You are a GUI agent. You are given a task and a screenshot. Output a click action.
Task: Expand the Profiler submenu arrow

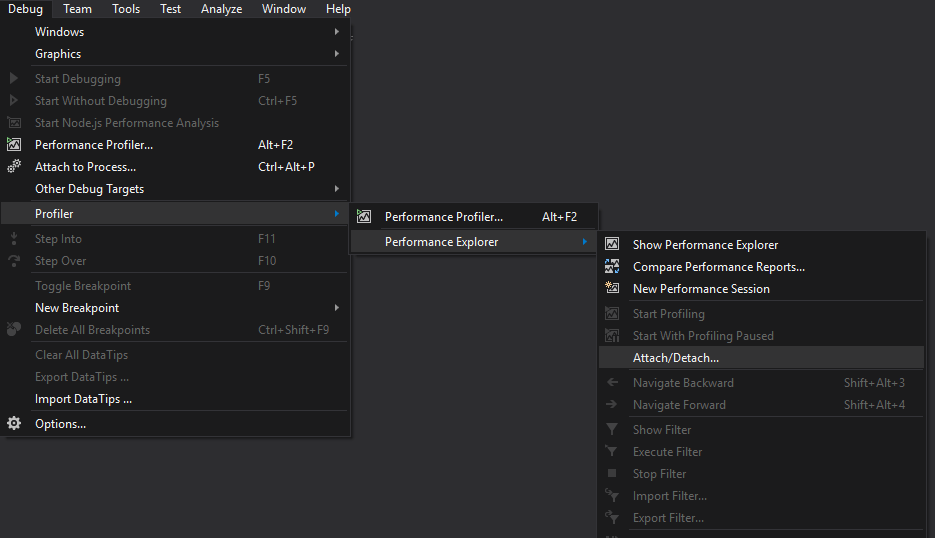pyautogui.click(x=337, y=214)
